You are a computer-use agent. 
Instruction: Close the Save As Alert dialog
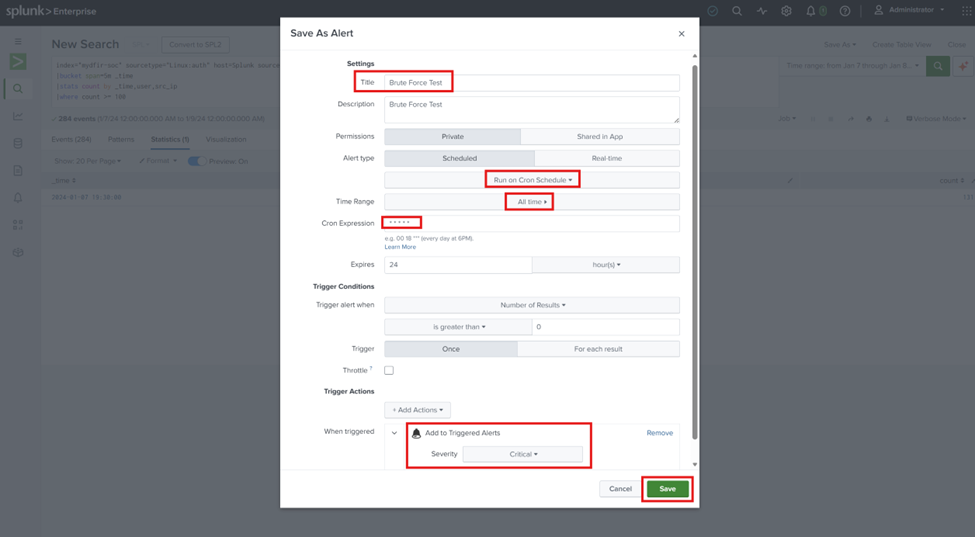click(x=682, y=34)
